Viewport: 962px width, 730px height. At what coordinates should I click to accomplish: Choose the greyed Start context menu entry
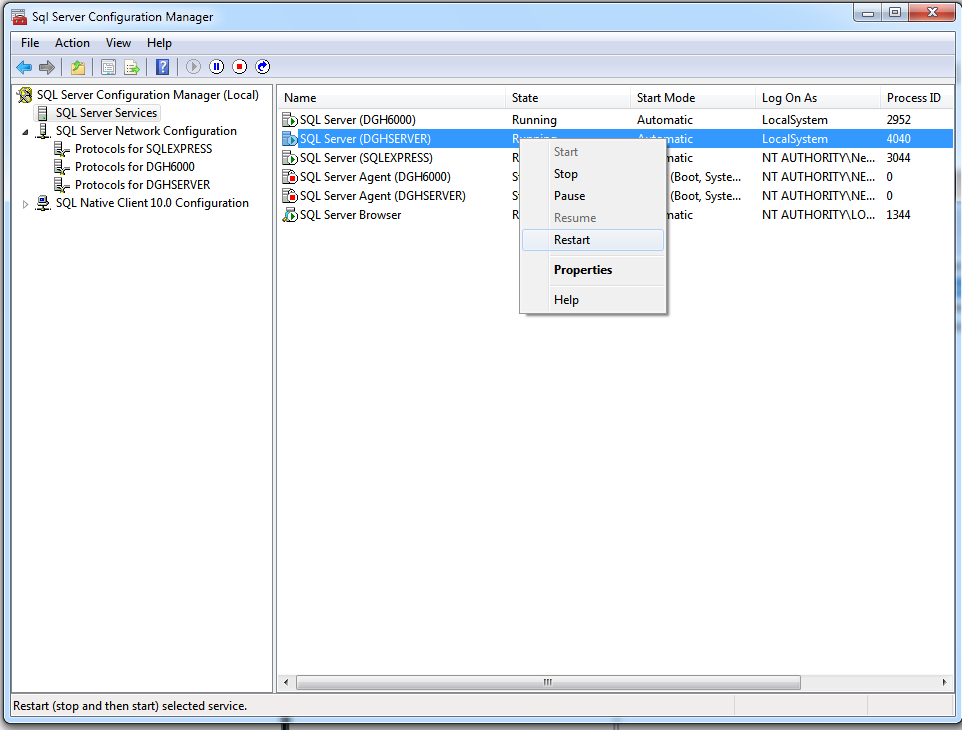pyautogui.click(x=593, y=152)
